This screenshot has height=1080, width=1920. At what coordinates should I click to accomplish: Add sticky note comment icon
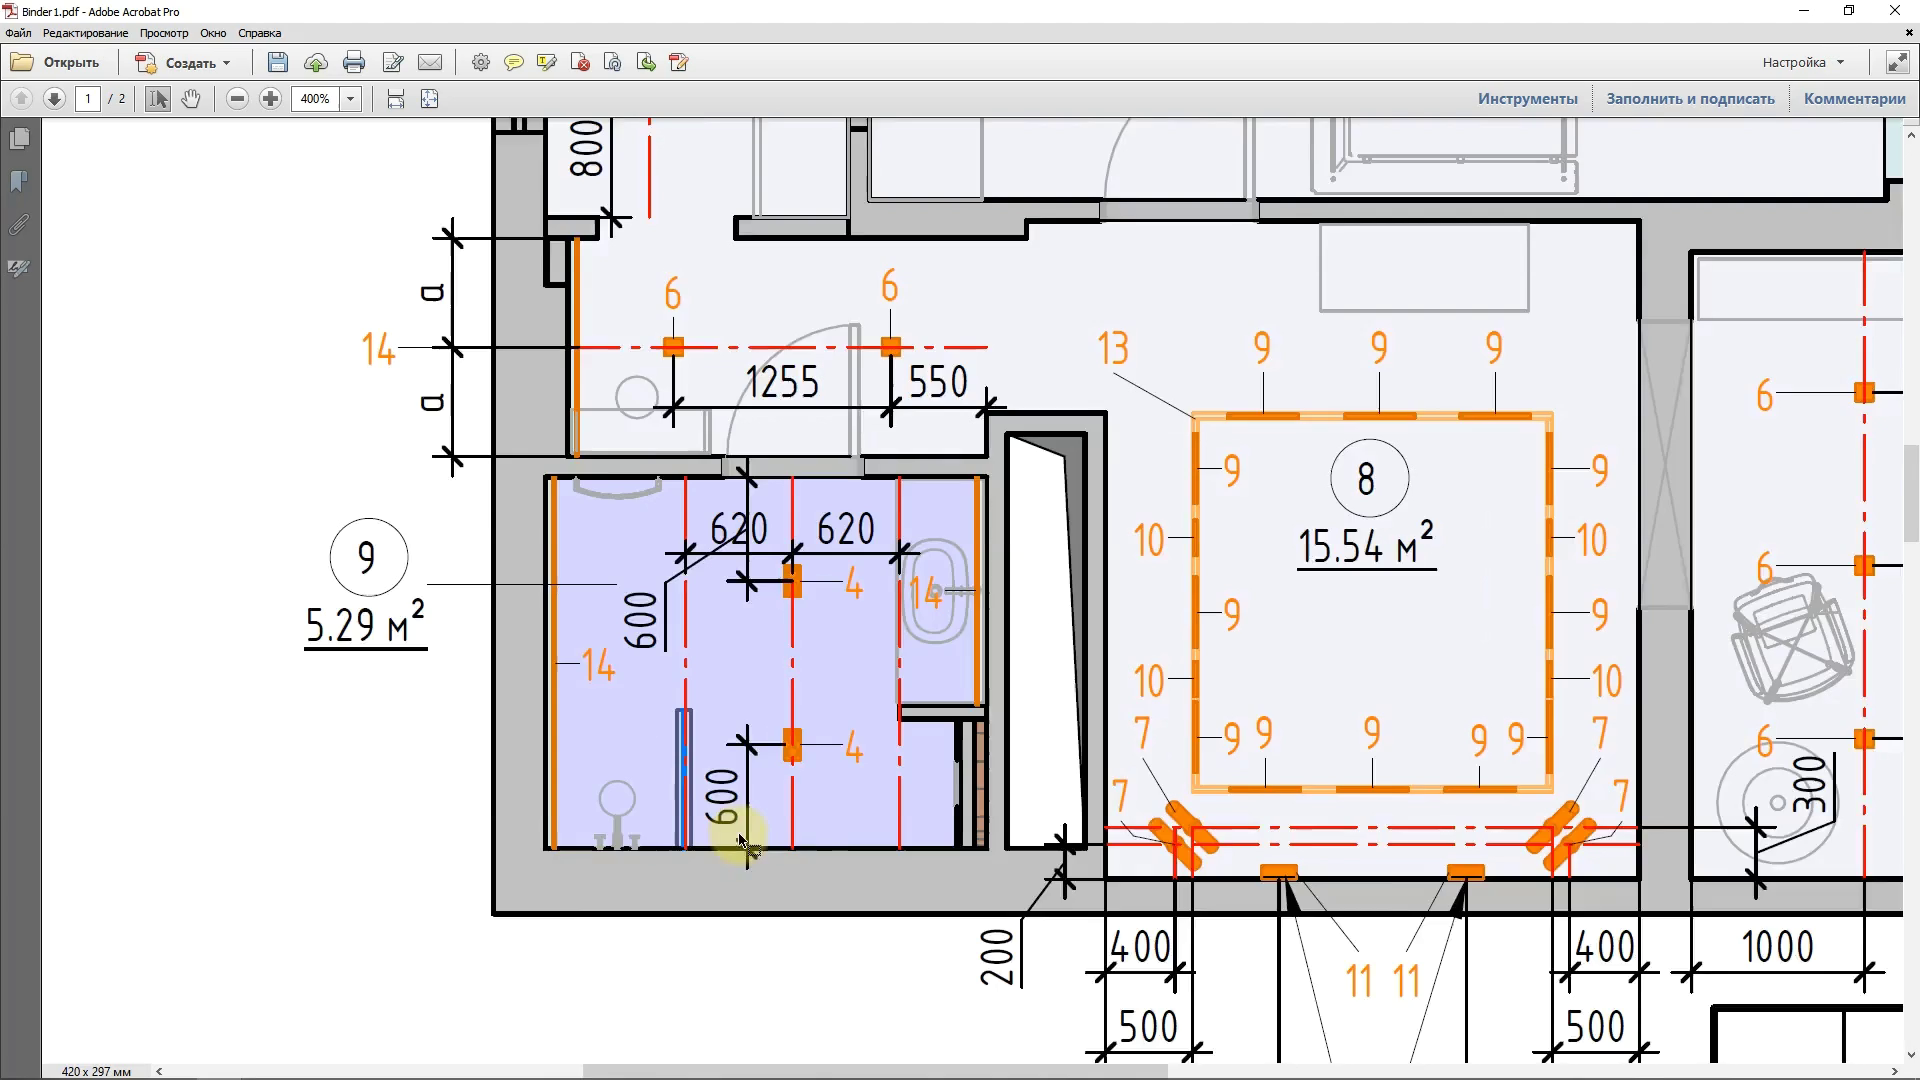pyautogui.click(x=514, y=63)
